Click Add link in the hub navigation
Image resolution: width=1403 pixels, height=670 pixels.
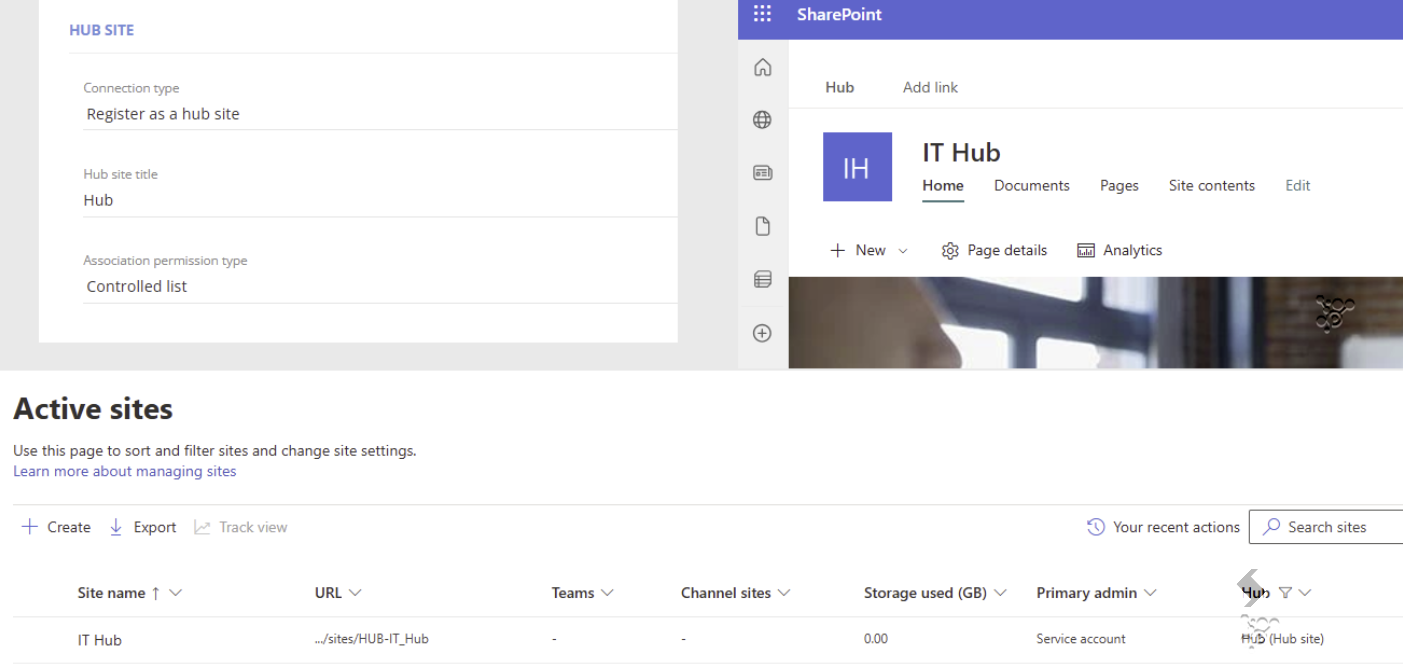point(930,87)
